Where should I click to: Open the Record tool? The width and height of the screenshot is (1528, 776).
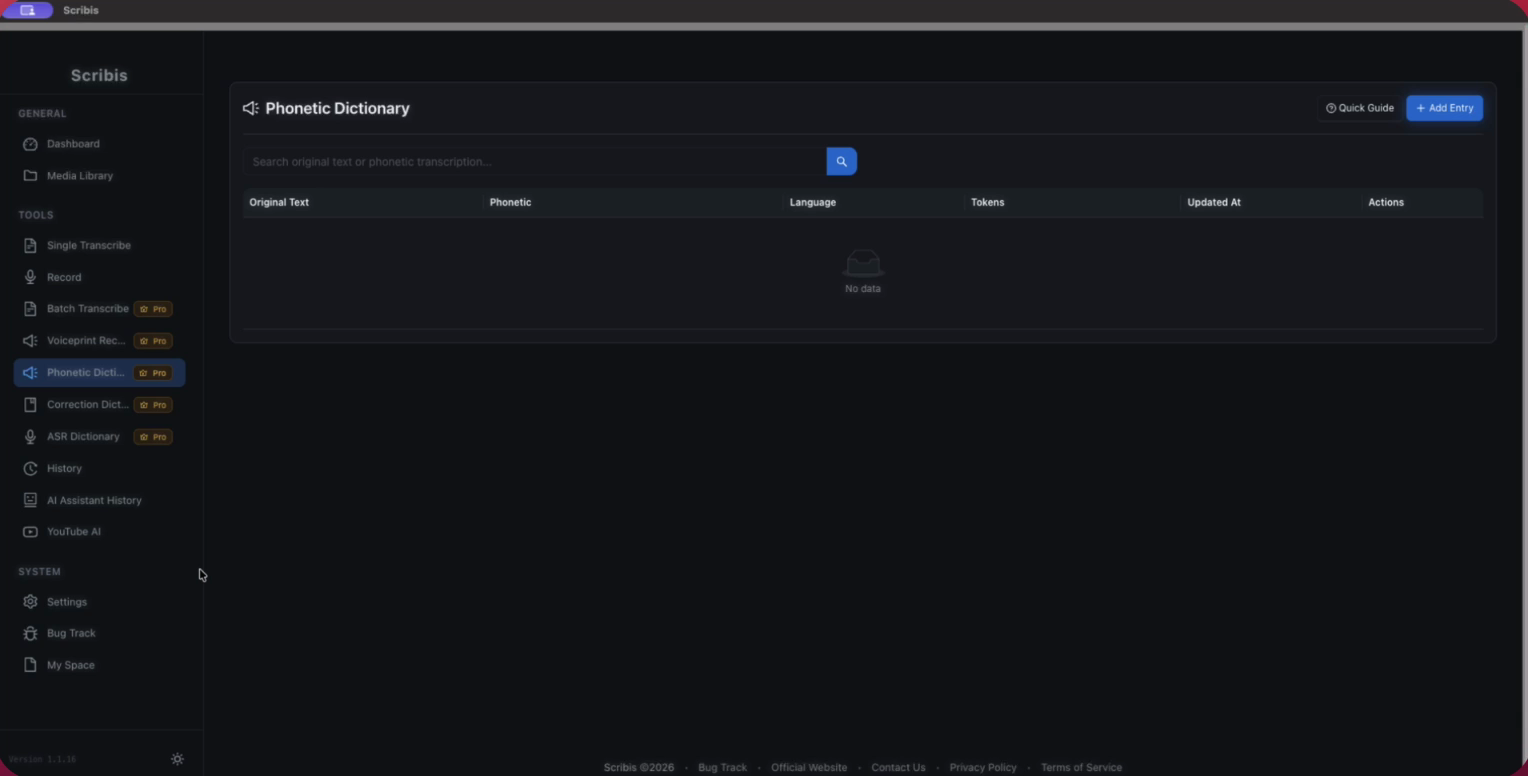tap(99, 277)
